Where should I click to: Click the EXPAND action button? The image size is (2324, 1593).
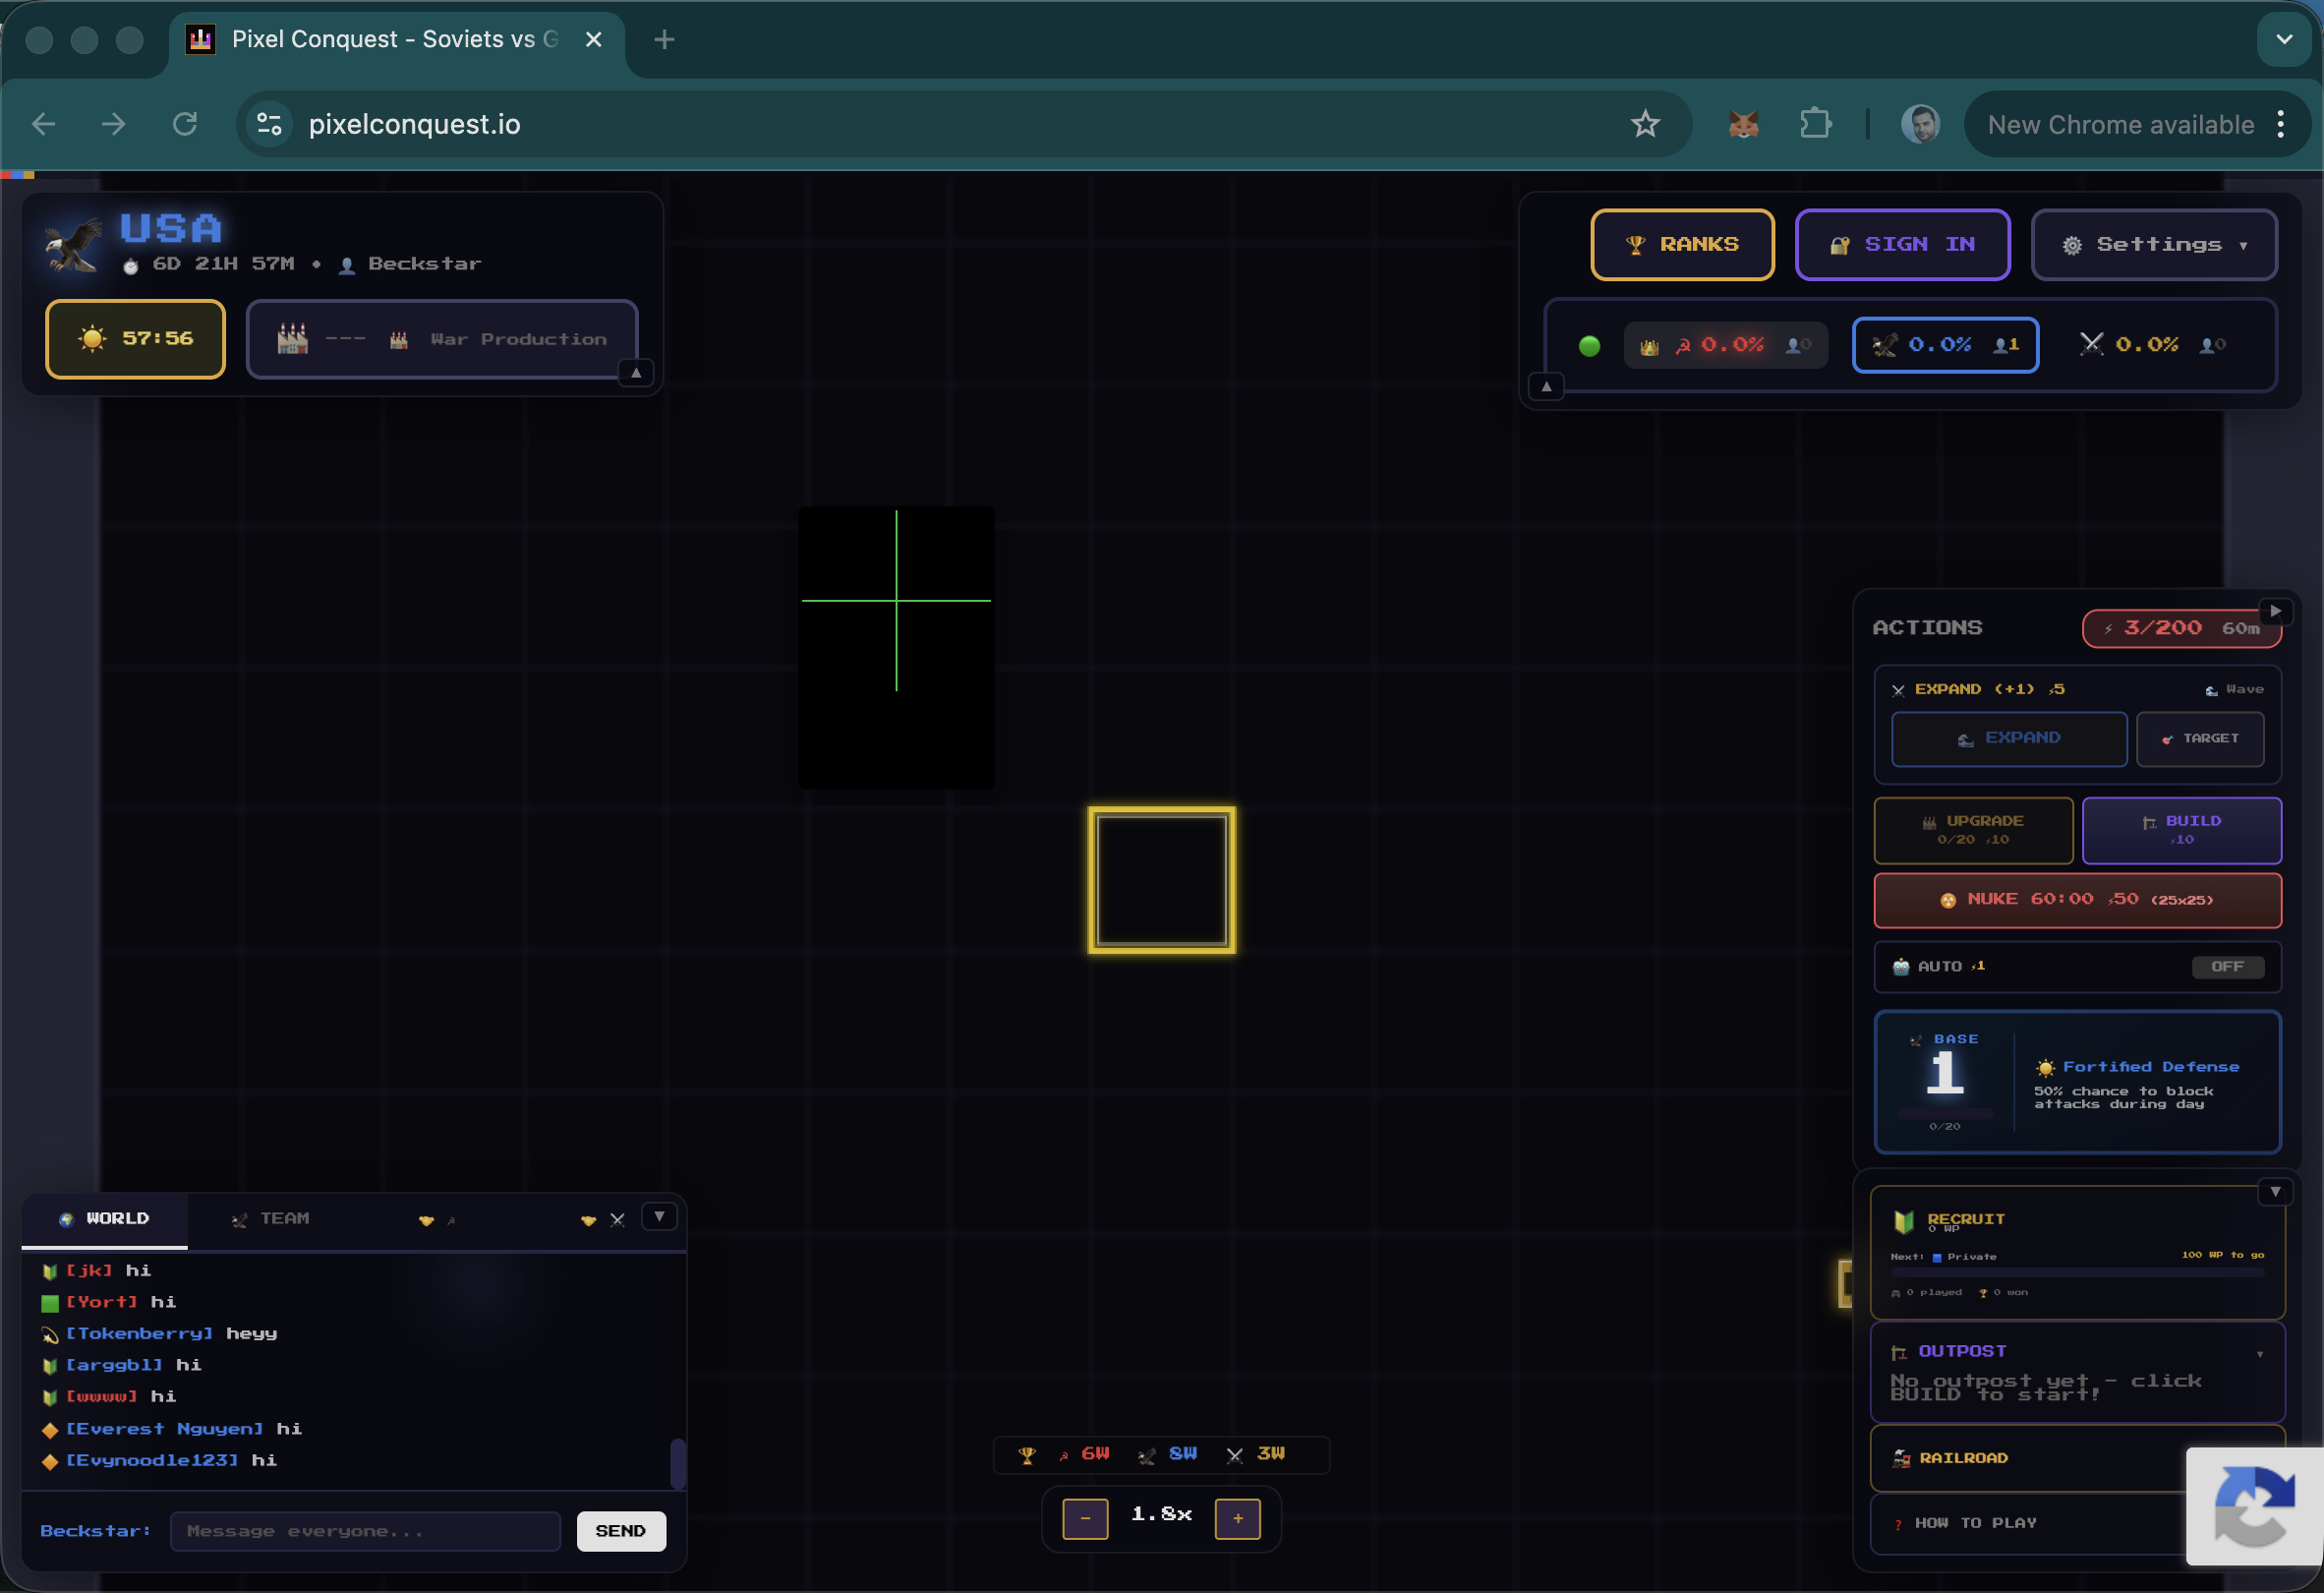(2009, 738)
